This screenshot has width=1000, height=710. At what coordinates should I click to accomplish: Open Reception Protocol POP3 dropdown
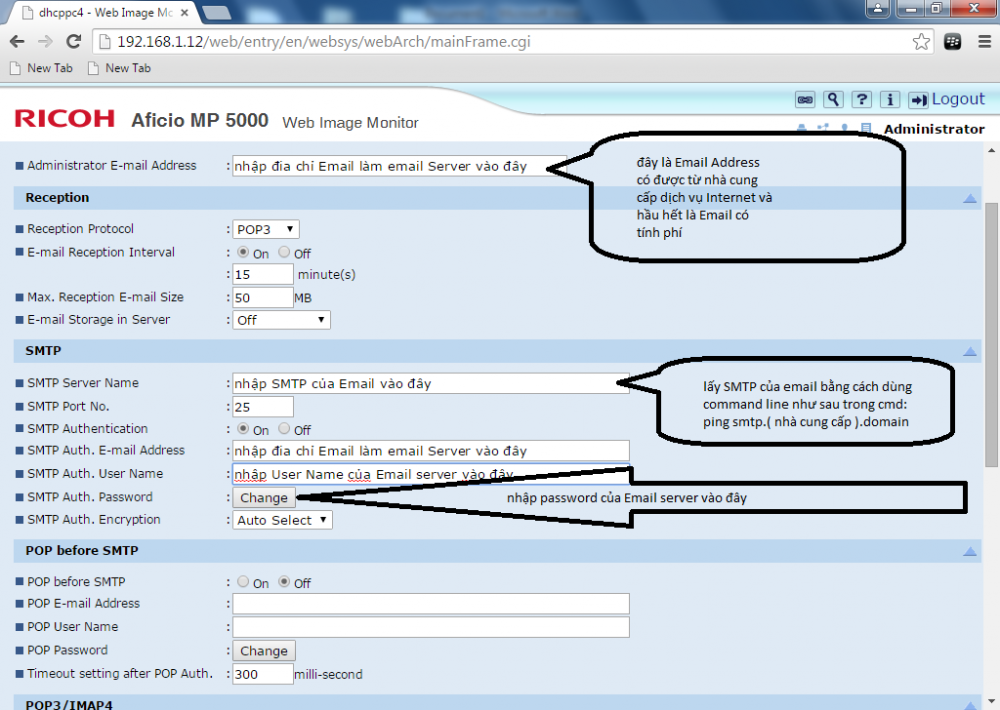pos(265,229)
